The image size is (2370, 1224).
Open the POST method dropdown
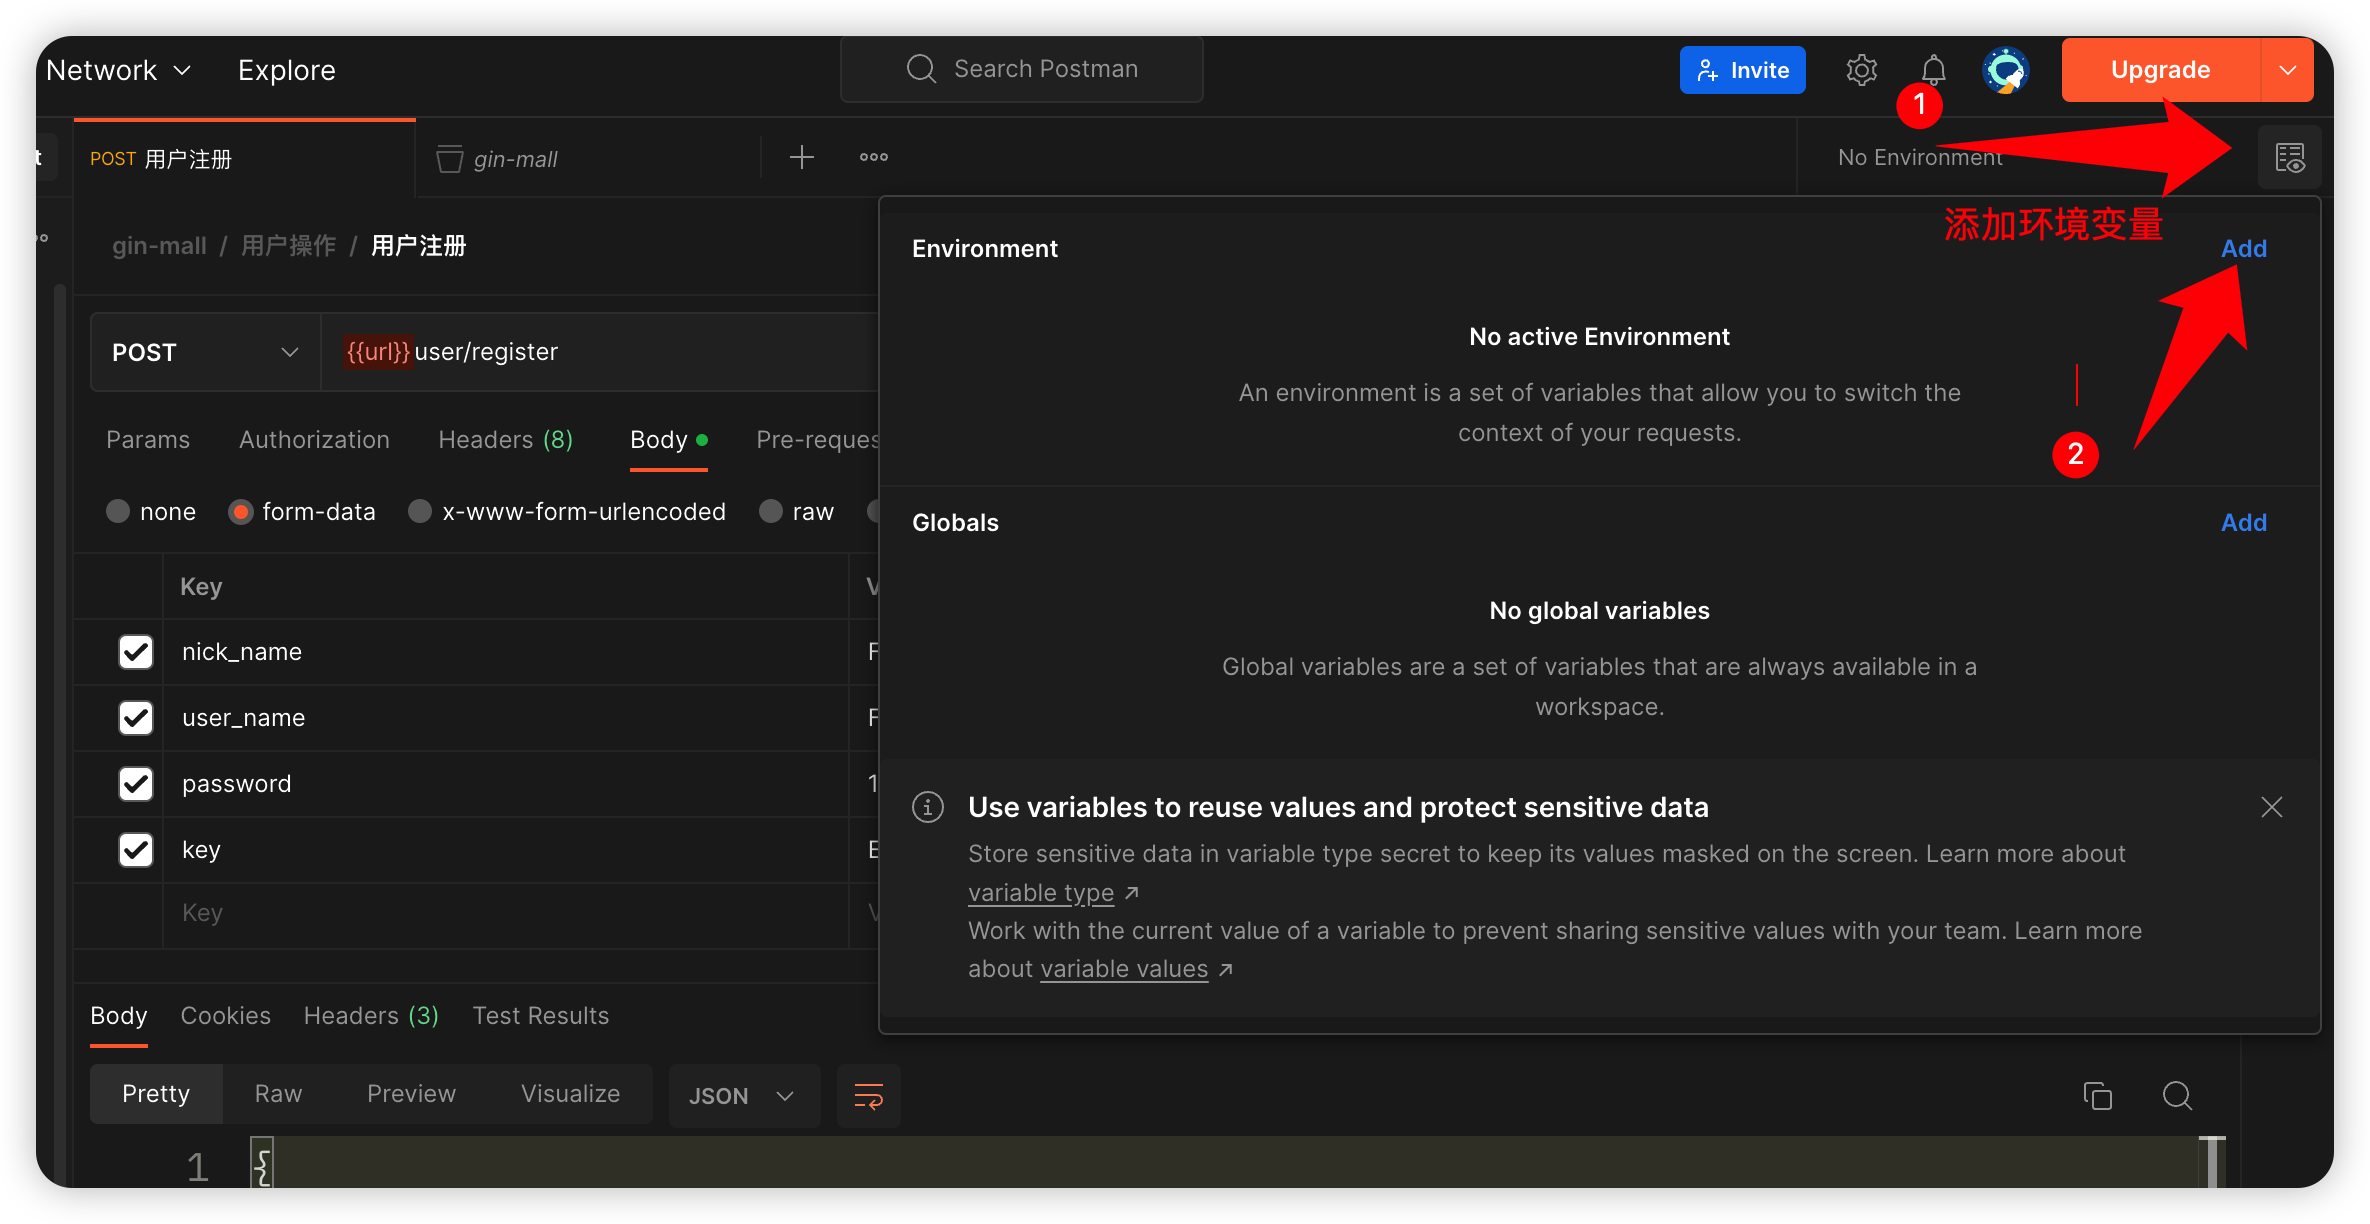tap(206, 352)
